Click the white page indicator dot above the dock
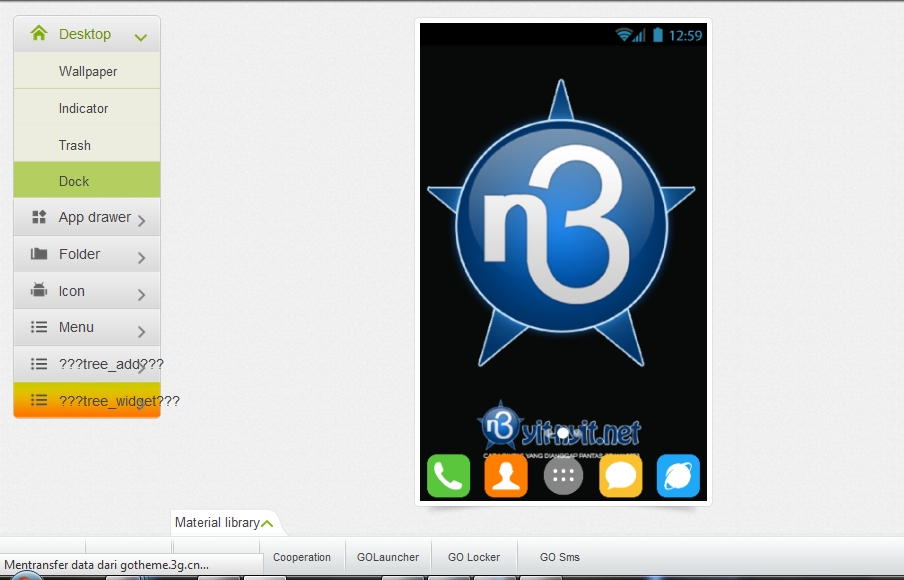904x580 pixels. click(563, 432)
